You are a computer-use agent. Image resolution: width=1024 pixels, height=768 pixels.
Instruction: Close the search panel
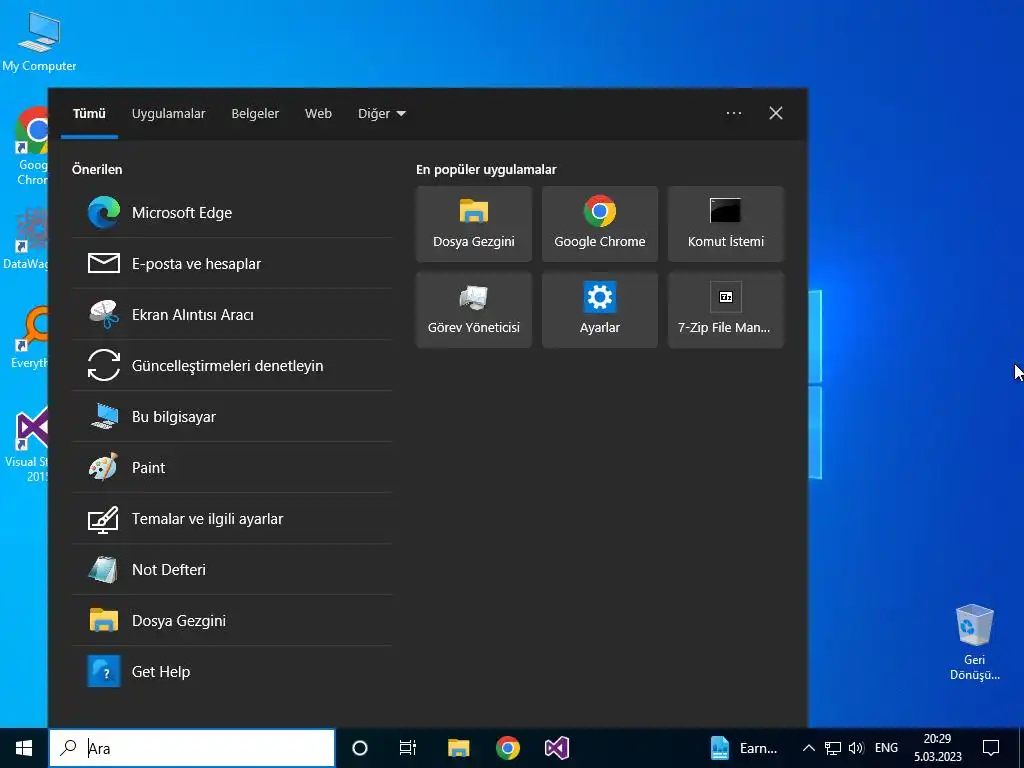tap(775, 114)
